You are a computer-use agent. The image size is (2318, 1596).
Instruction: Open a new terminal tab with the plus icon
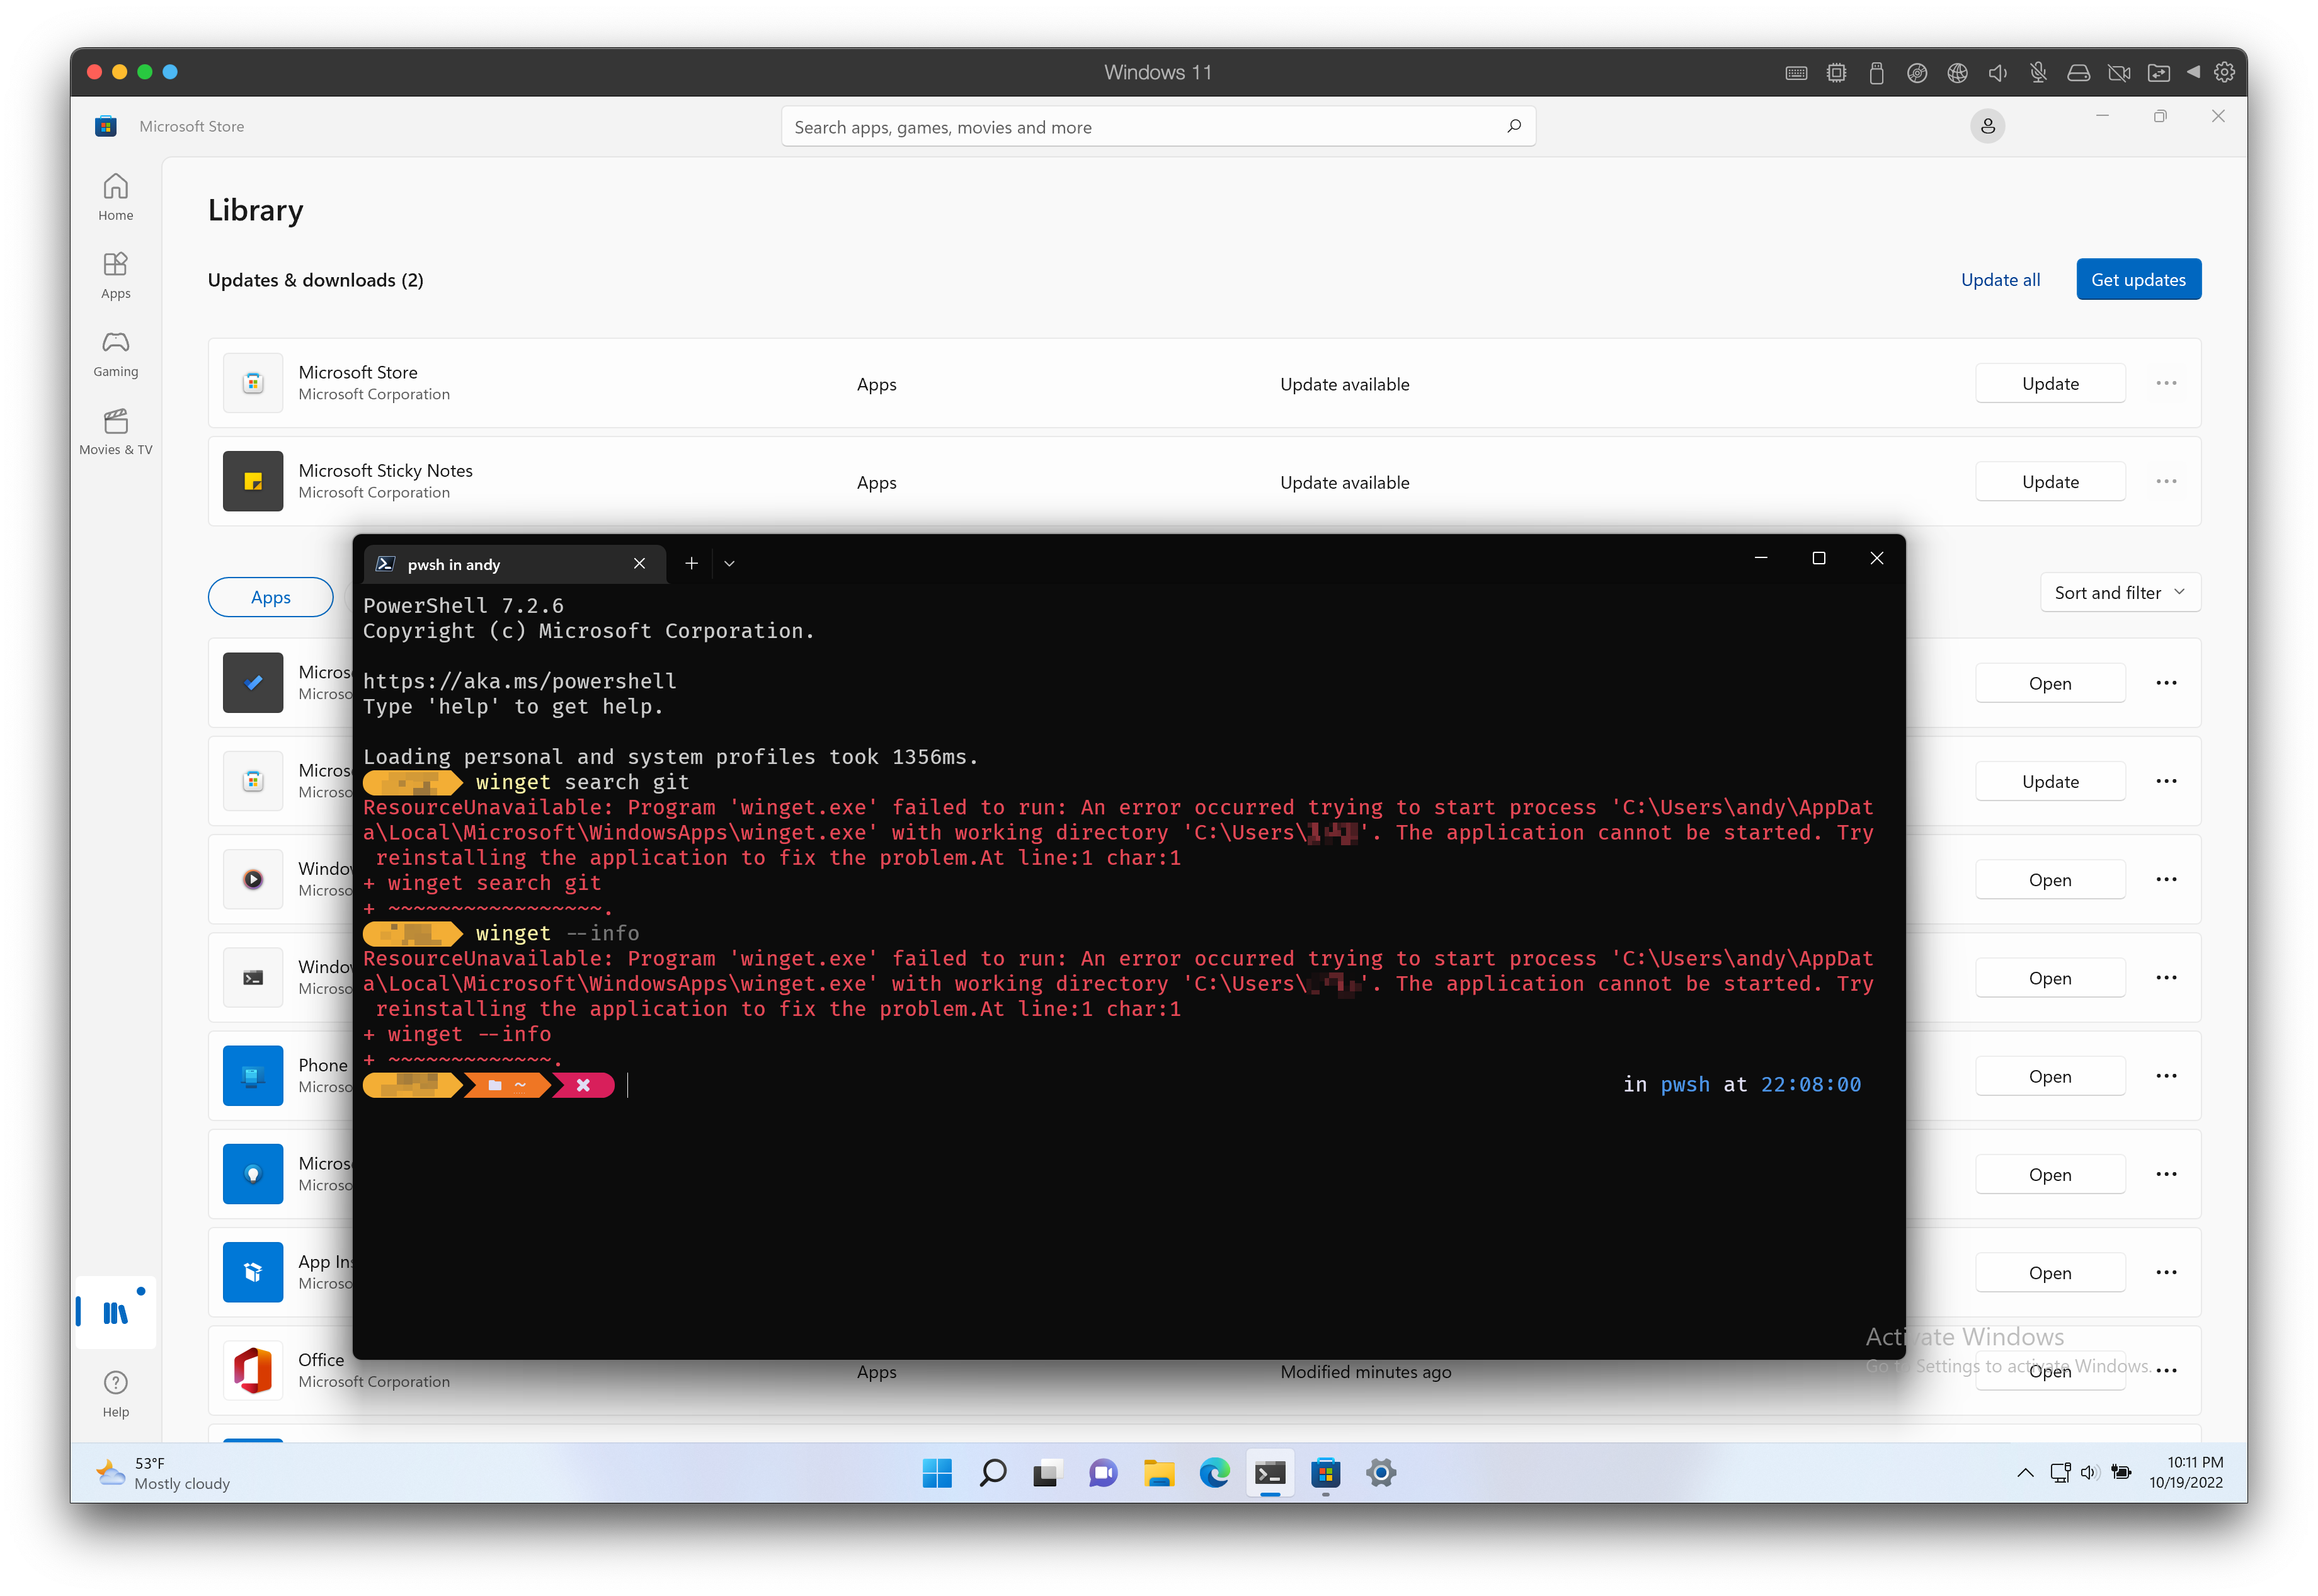(691, 563)
